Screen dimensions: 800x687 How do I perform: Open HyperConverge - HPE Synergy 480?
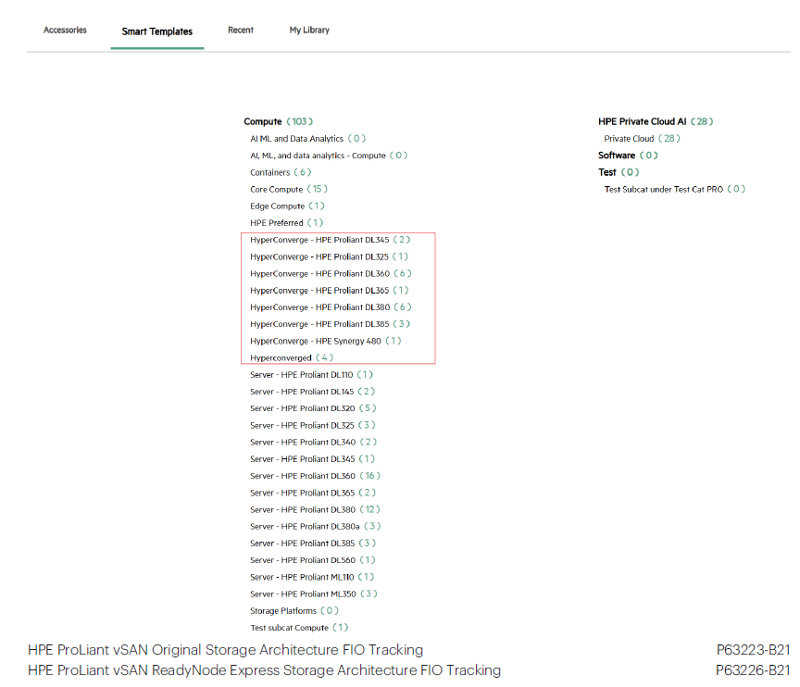(326, 340)
